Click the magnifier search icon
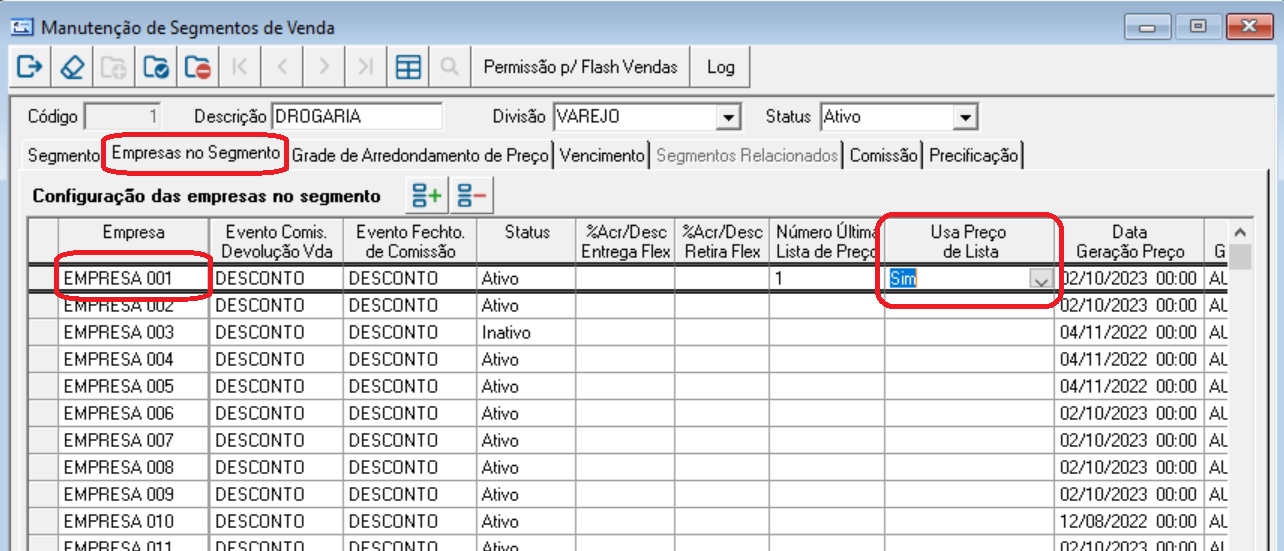The image size is (1284, 551). click(x=450, y=67)
